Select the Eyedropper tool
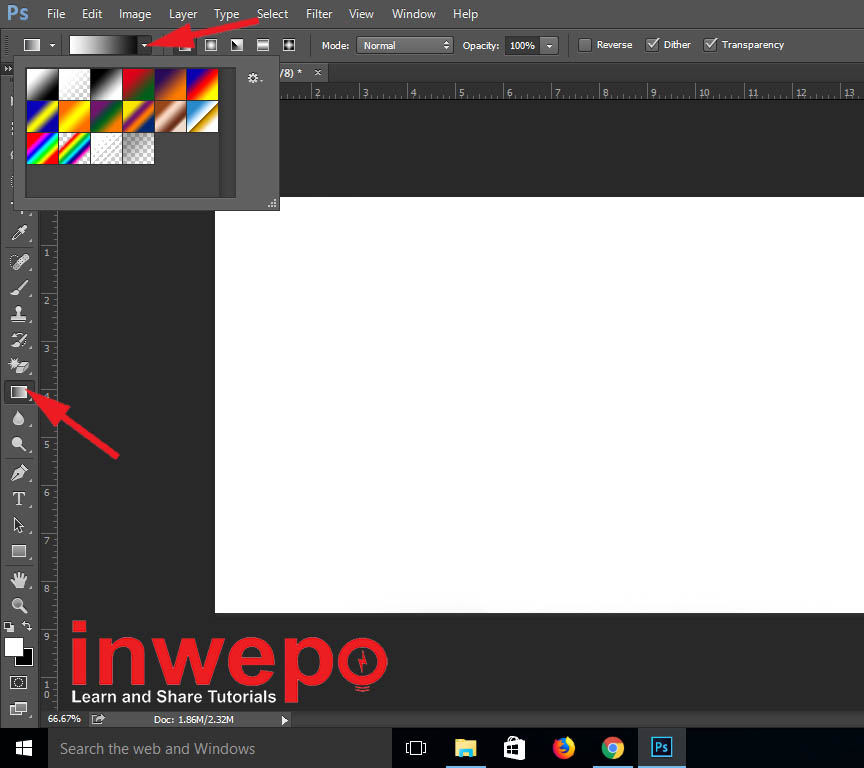This screenshot has height=768, width=864. pyautogui.click(x=18, y=234)
